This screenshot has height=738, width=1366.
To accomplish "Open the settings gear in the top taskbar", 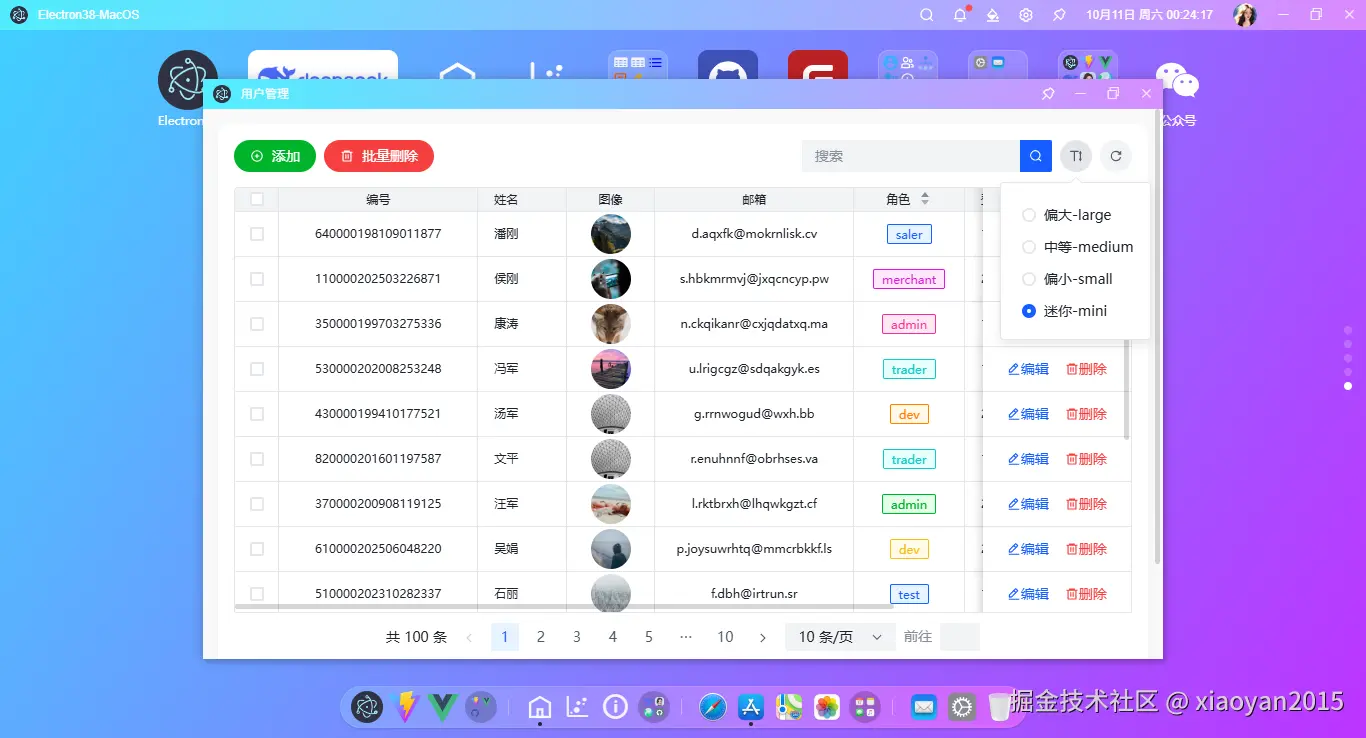I will click(1025, 15).
